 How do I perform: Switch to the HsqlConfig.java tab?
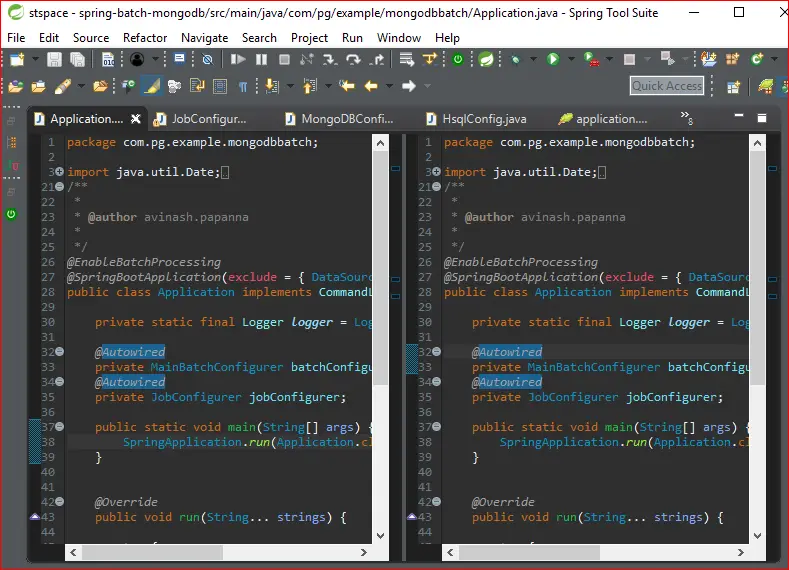[484, 119]
